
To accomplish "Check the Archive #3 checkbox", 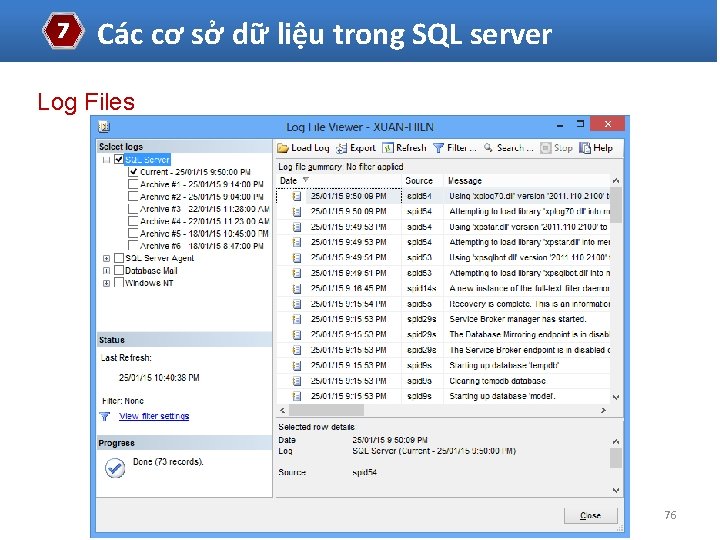I will pyautogui.click(x=133, y=209).
